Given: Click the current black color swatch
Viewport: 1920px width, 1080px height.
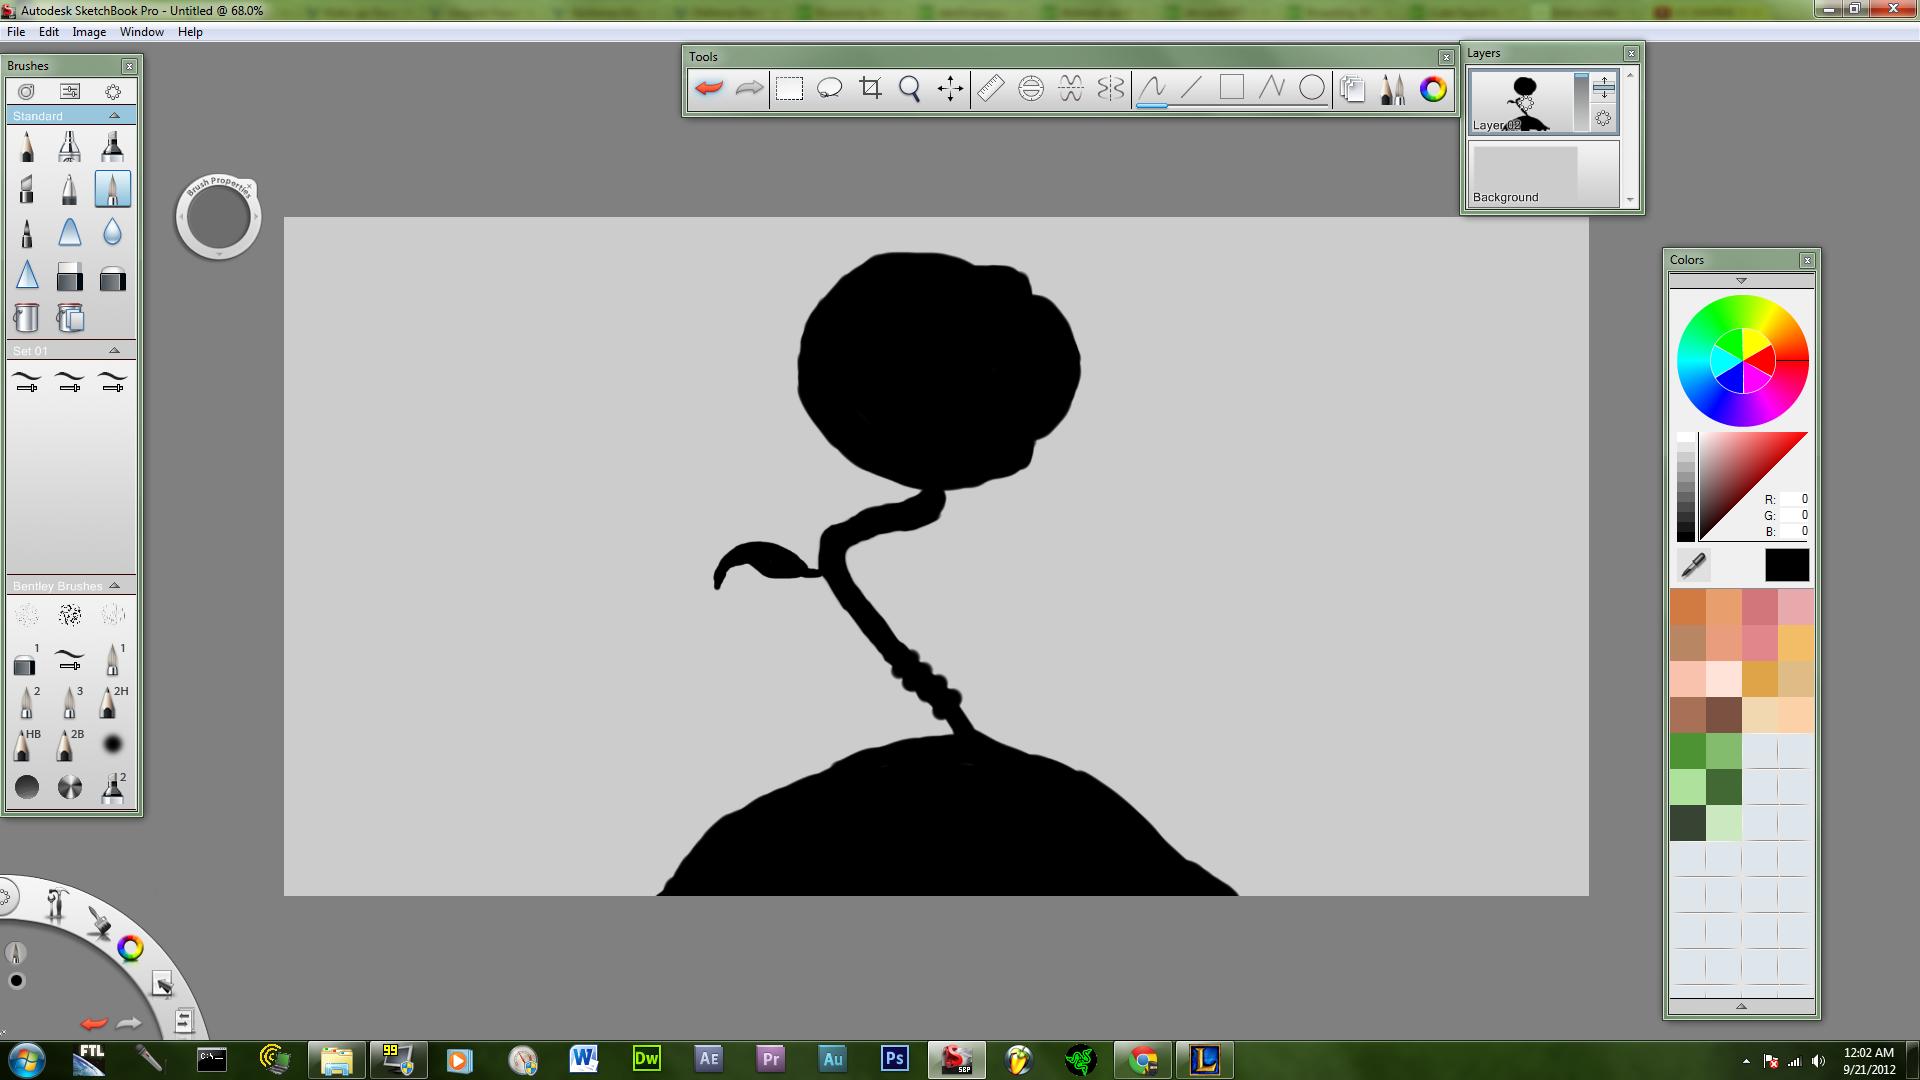Looking at the screenshot, I should point(1787,565).
